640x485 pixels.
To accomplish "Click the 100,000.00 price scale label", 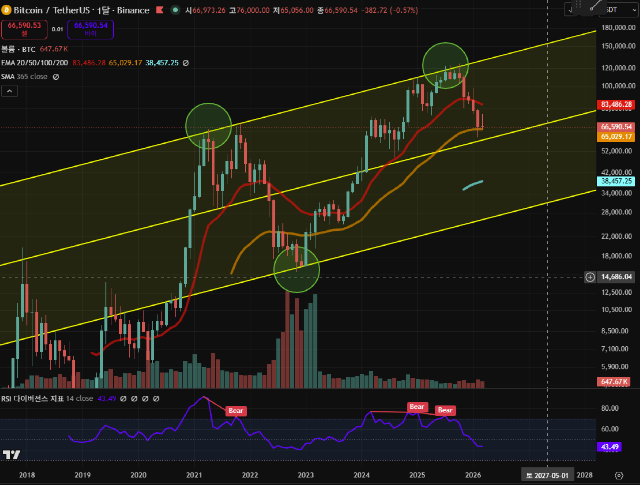I will (x=618, y=86).
